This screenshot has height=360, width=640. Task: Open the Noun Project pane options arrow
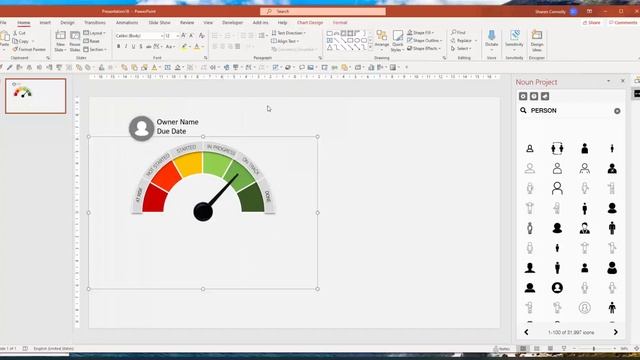tap(608, 81)
